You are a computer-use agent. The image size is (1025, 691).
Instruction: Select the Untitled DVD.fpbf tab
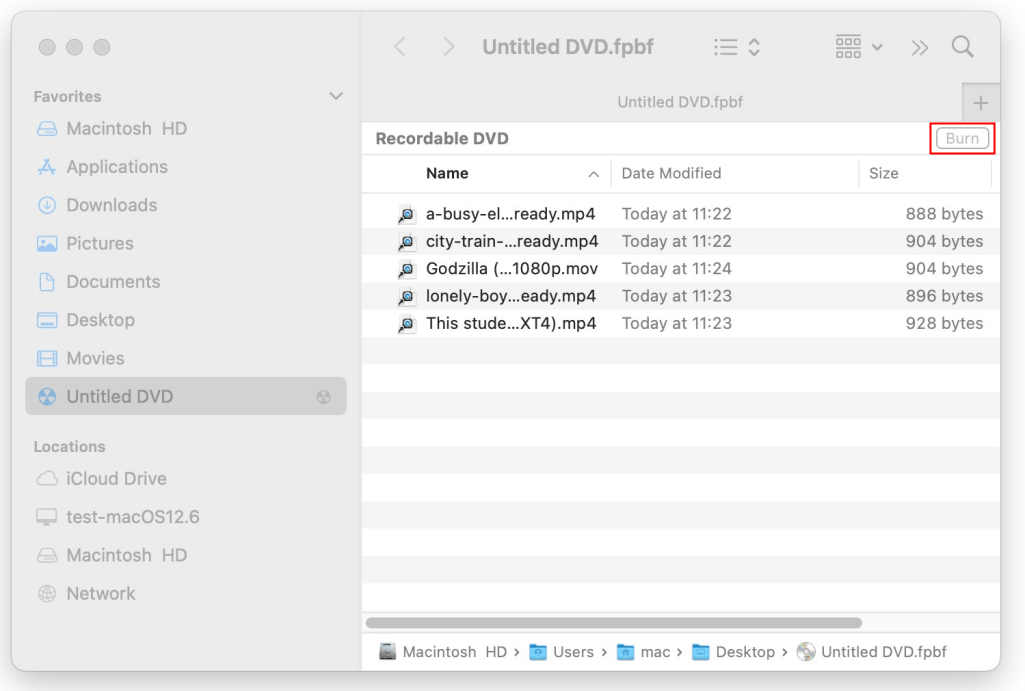[679, 102]
